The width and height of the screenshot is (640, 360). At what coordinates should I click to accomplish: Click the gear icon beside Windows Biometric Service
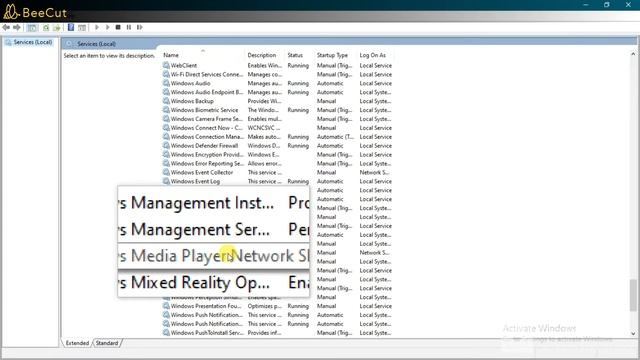click(166, 110)
